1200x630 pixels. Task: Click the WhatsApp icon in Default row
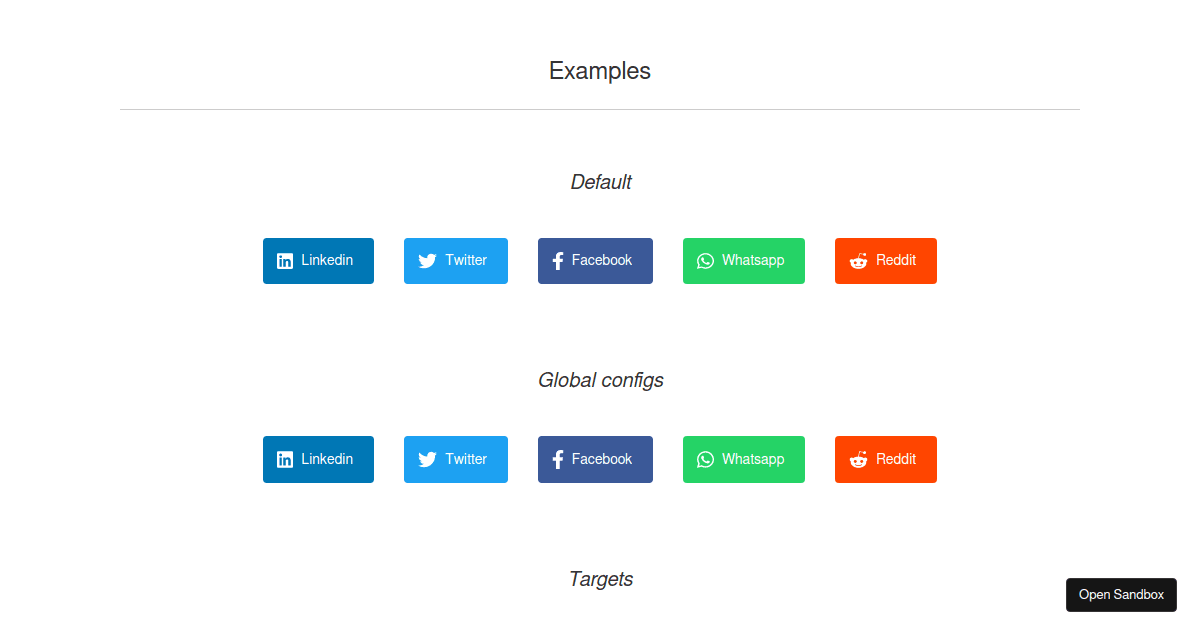705,261
